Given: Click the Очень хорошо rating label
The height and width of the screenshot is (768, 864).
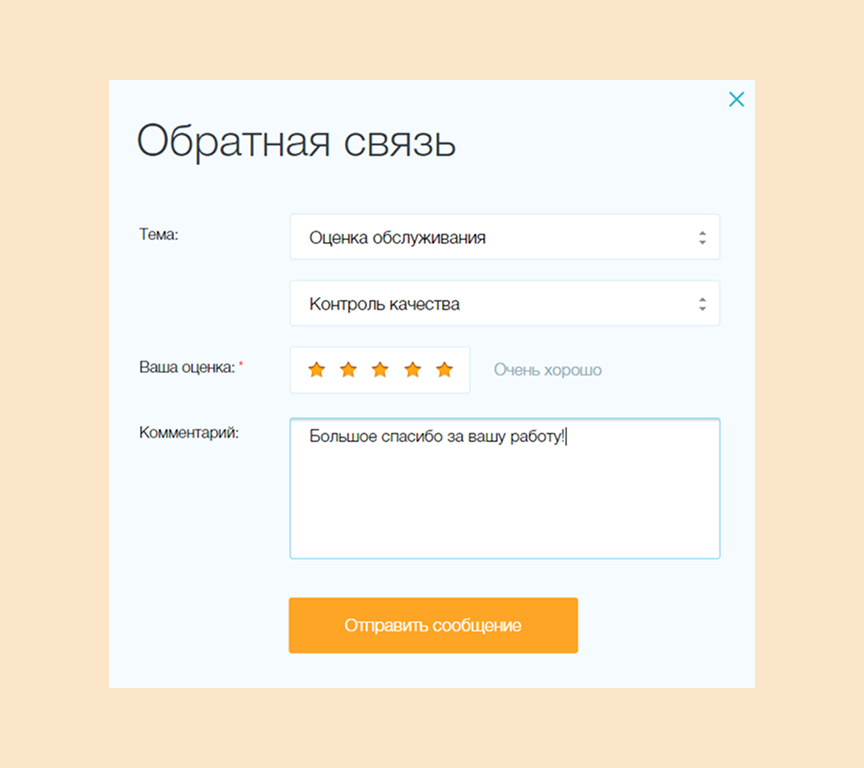Looking at the screenshot, I should [x=546, y=369].
